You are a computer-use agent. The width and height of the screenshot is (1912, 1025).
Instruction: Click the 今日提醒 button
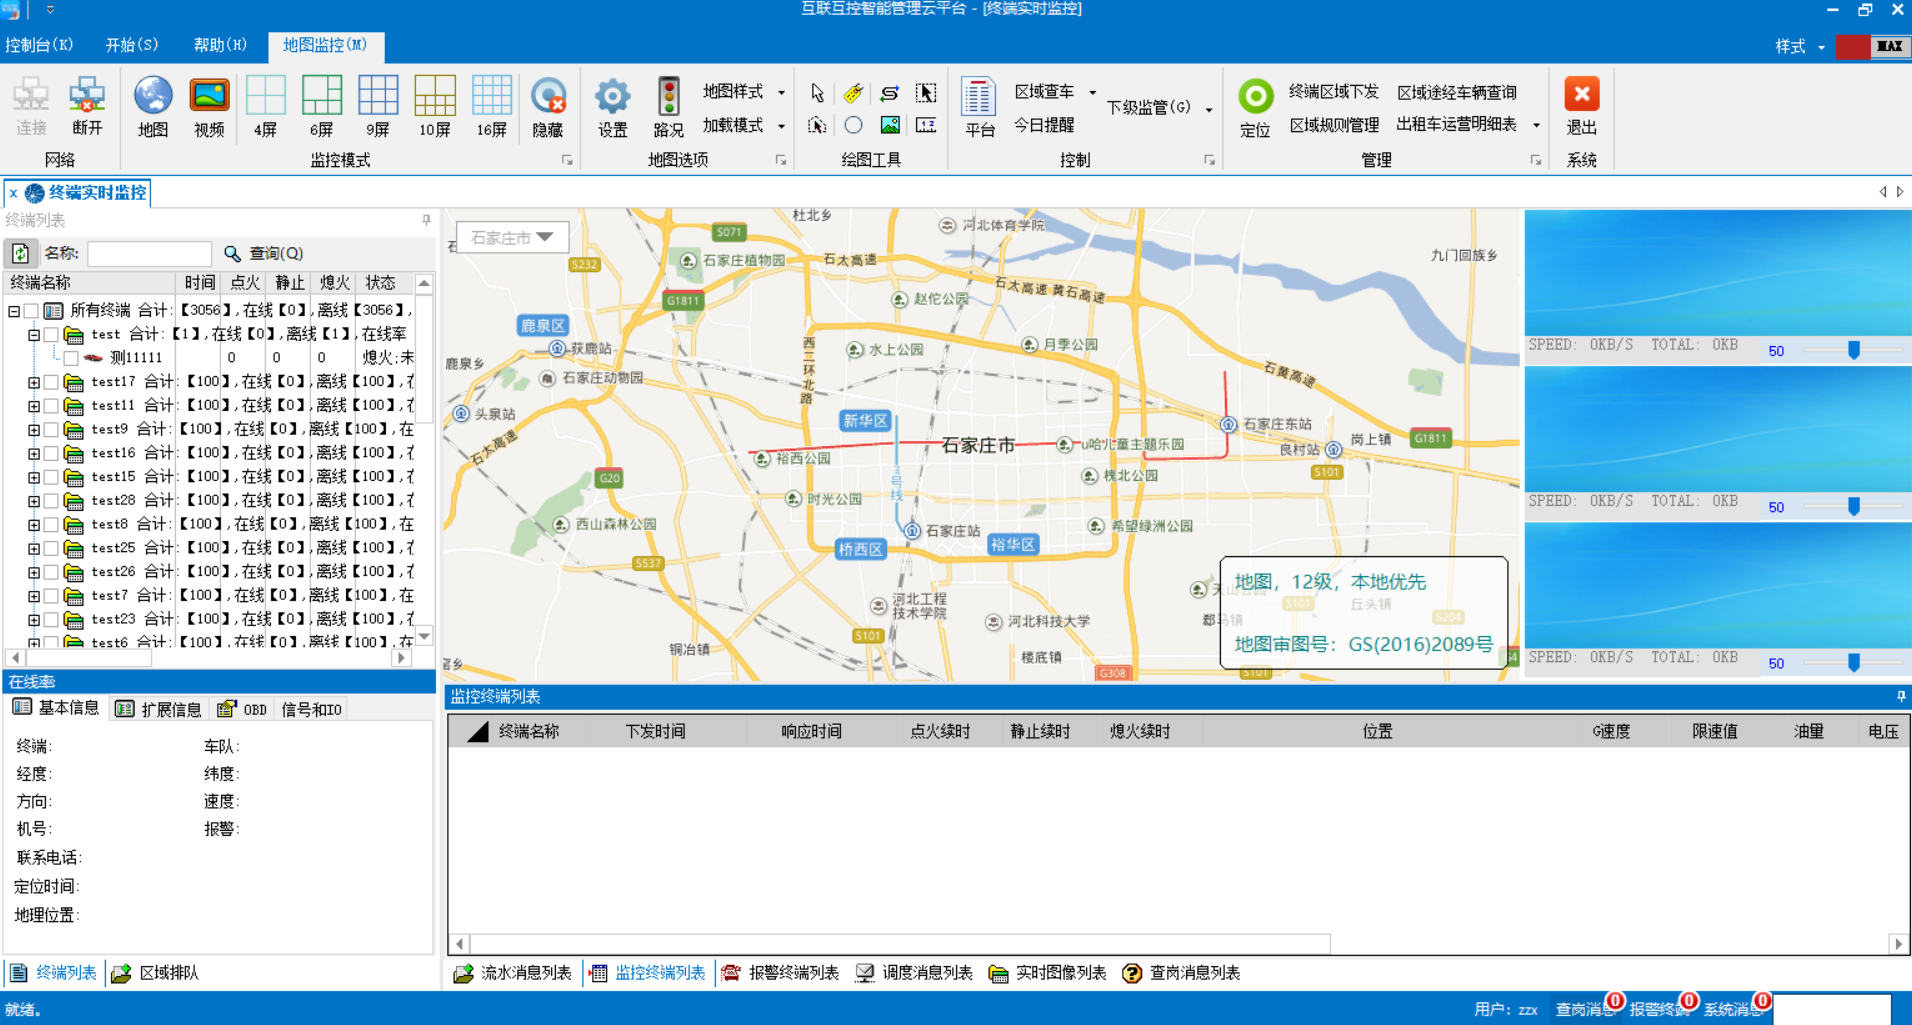(1044, 125)
